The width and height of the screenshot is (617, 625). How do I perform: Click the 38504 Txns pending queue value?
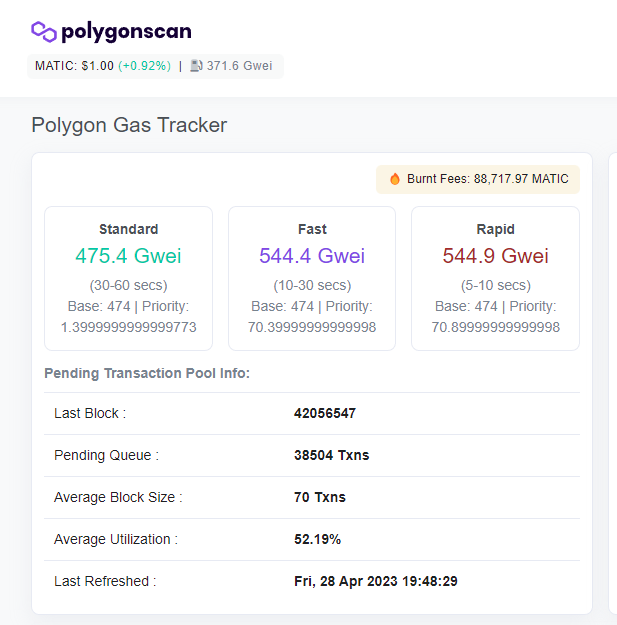click(x=332, y=455)
